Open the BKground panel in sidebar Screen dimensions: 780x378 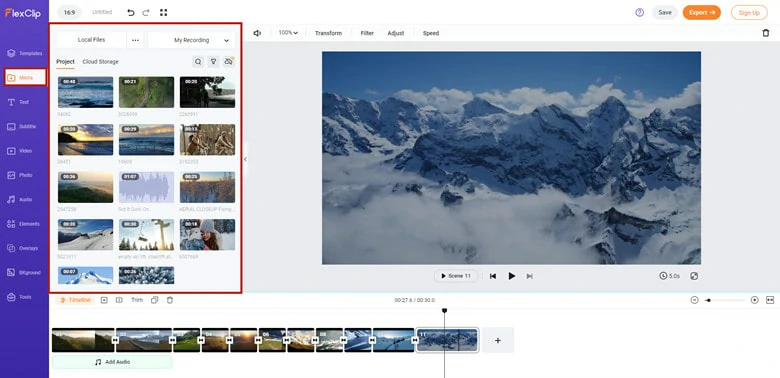coord(24,273)
